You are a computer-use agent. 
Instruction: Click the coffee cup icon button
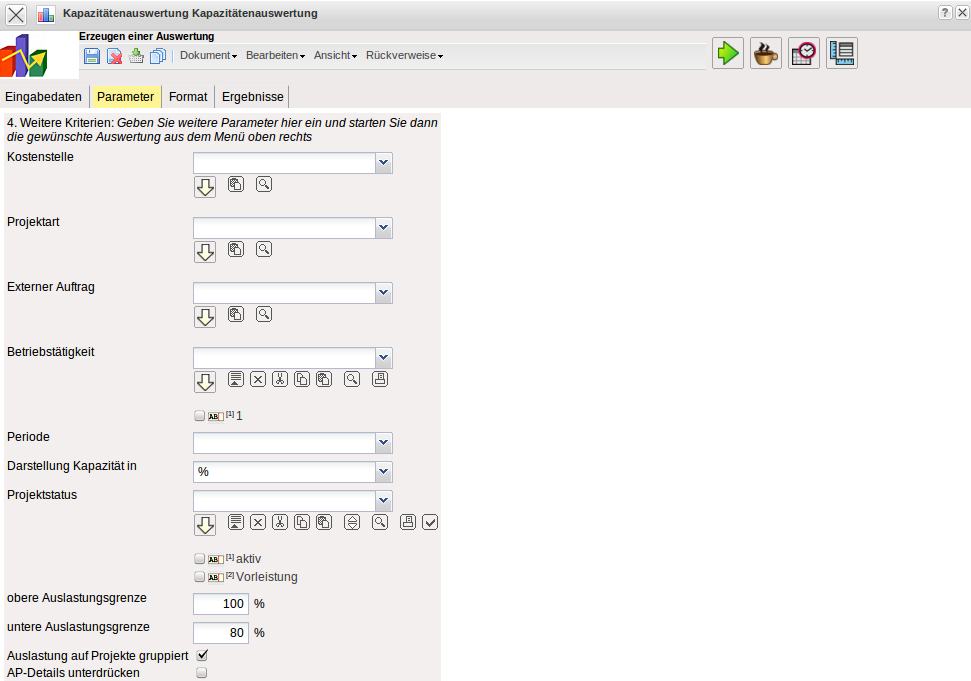click(x=766, y=53)
